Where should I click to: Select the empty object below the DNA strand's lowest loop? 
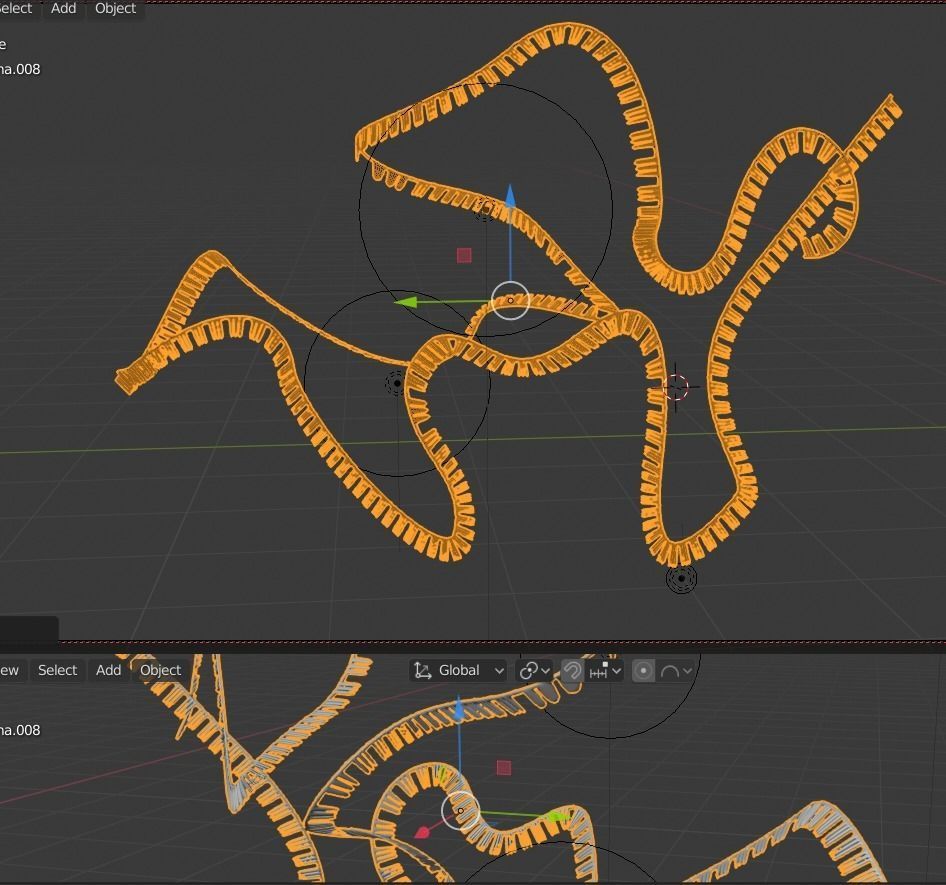tap(681, 578)
